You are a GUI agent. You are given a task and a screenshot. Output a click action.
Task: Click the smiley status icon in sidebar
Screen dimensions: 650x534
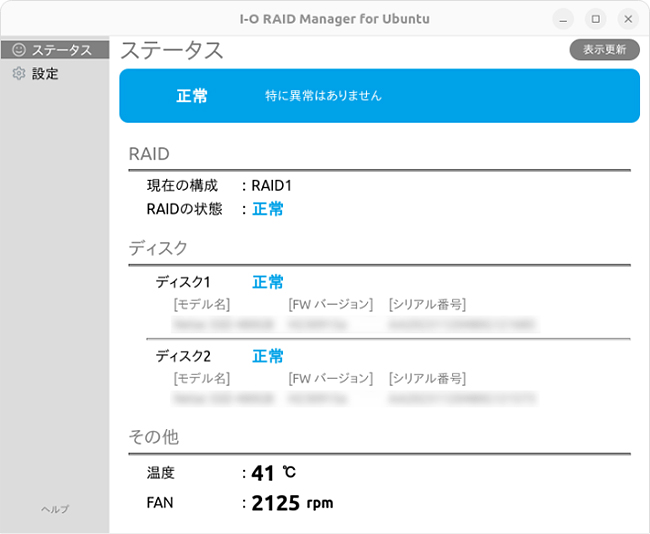(x=18, y=50)
